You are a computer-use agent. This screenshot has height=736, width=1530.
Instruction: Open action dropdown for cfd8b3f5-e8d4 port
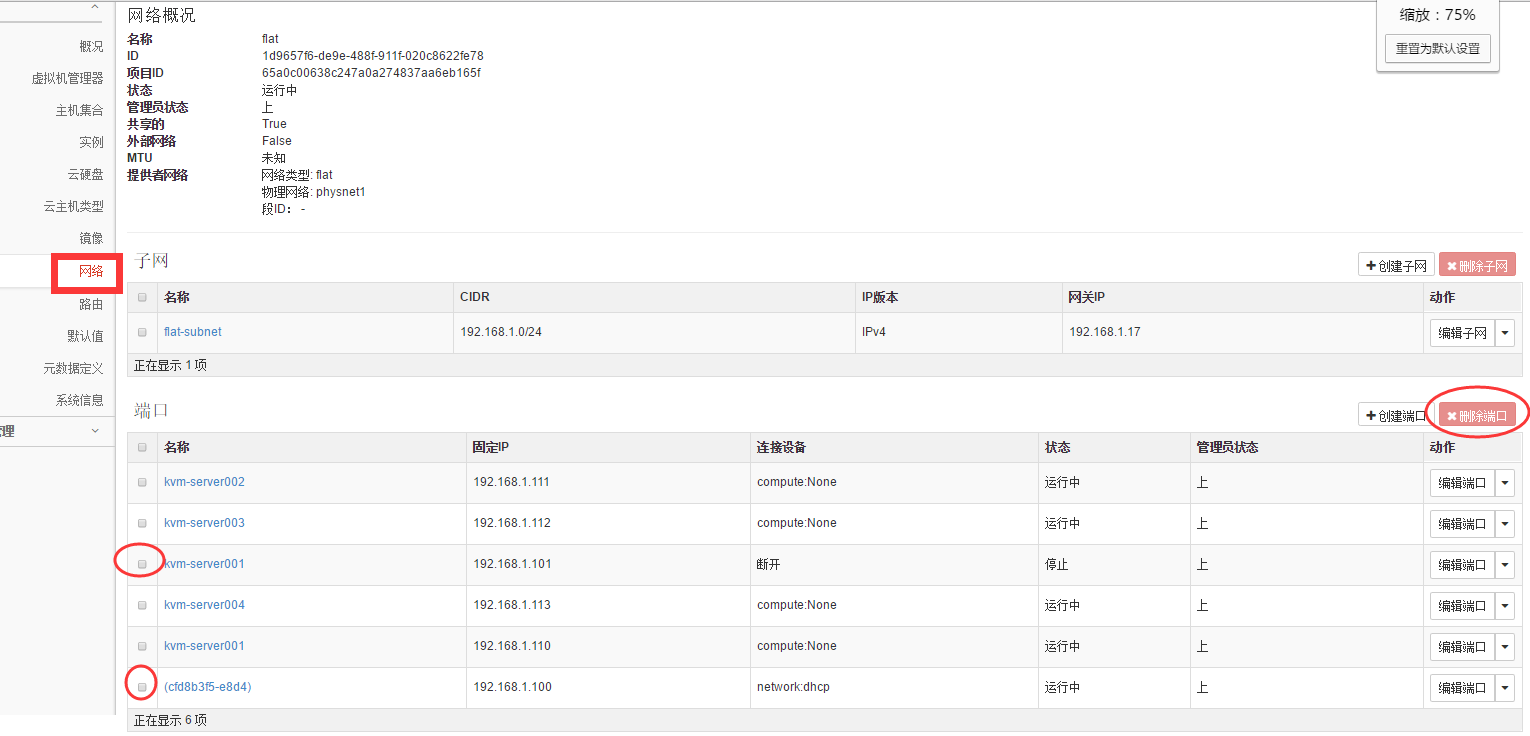(1505, 688)
